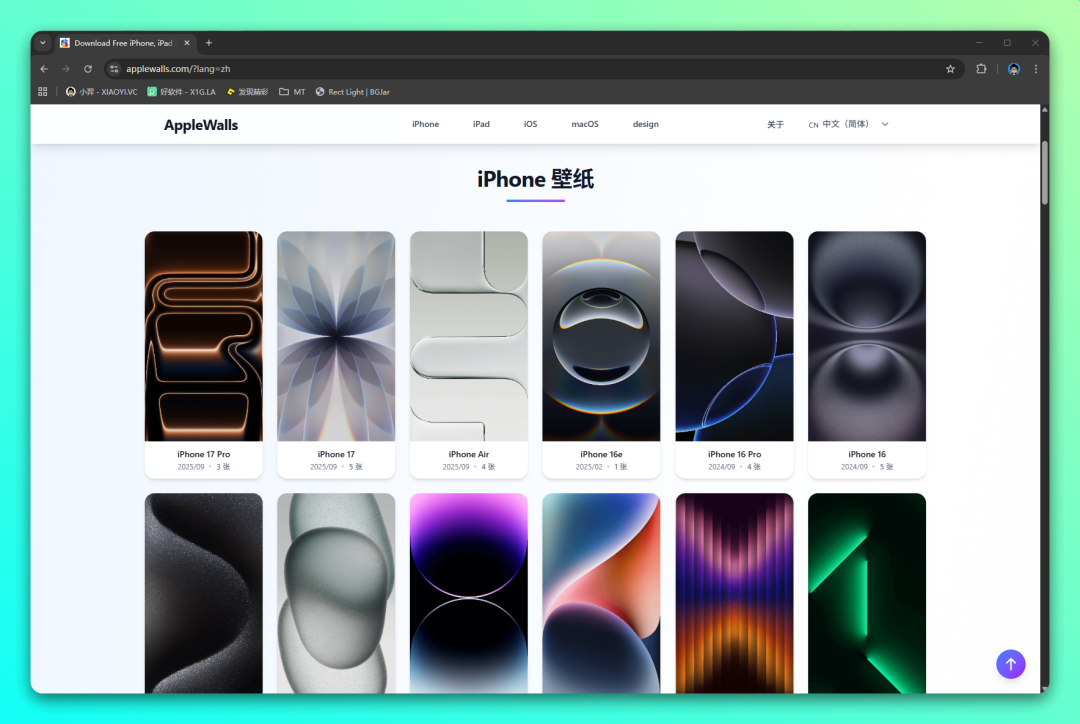Image resolution: width=1080 pixels, height=724 pixels.
Task: Open the 关于 link
Action: click(775, 125)
